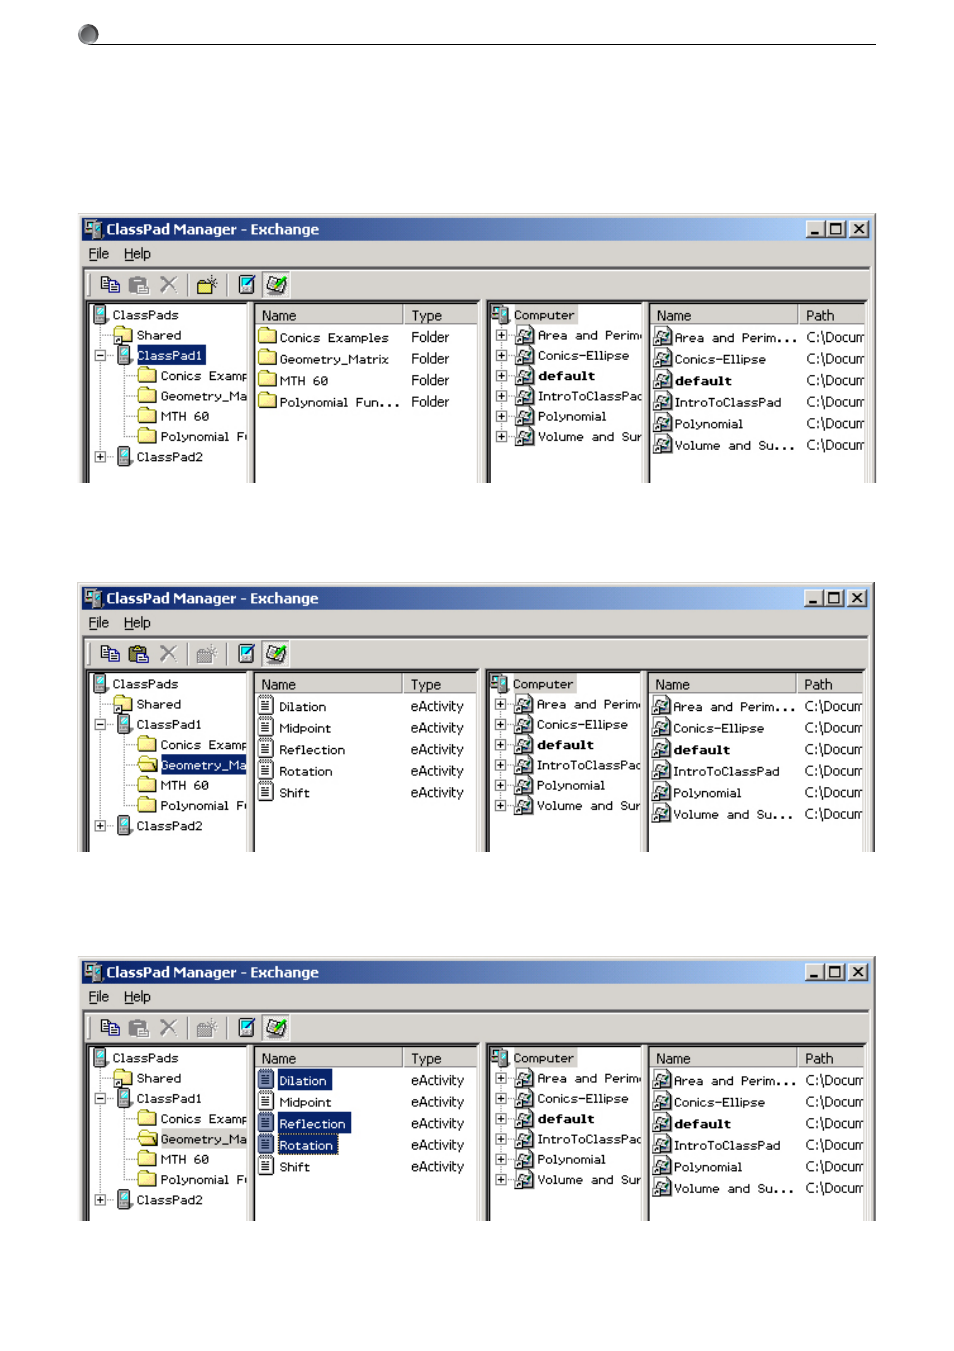Select Reflection in the middle window eActivity list
Image resolution: width=954 pixels, height=1351 pixels.
[312, 750]
